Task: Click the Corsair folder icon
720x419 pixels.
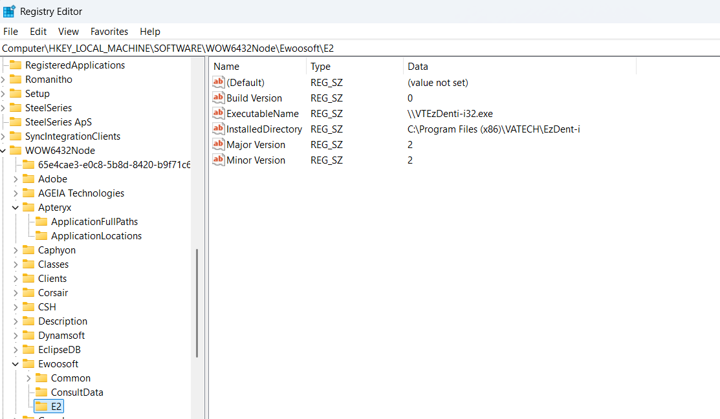Action: click(28, 293)
